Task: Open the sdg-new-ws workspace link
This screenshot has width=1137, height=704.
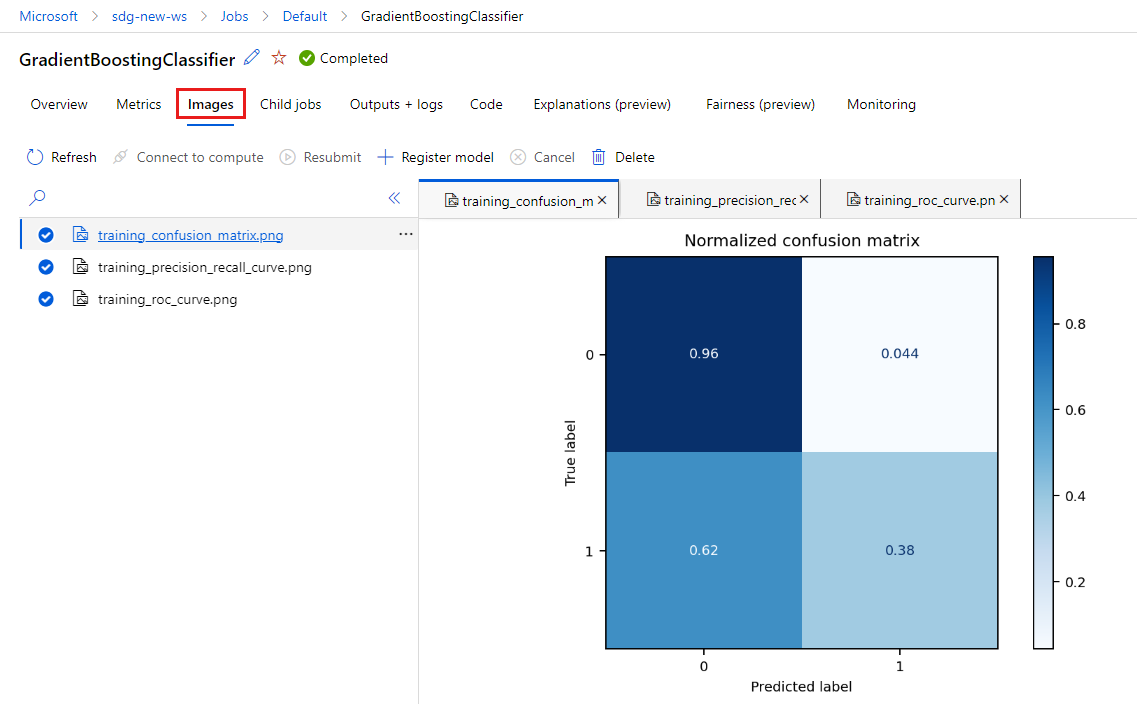Action: point(150,16)
